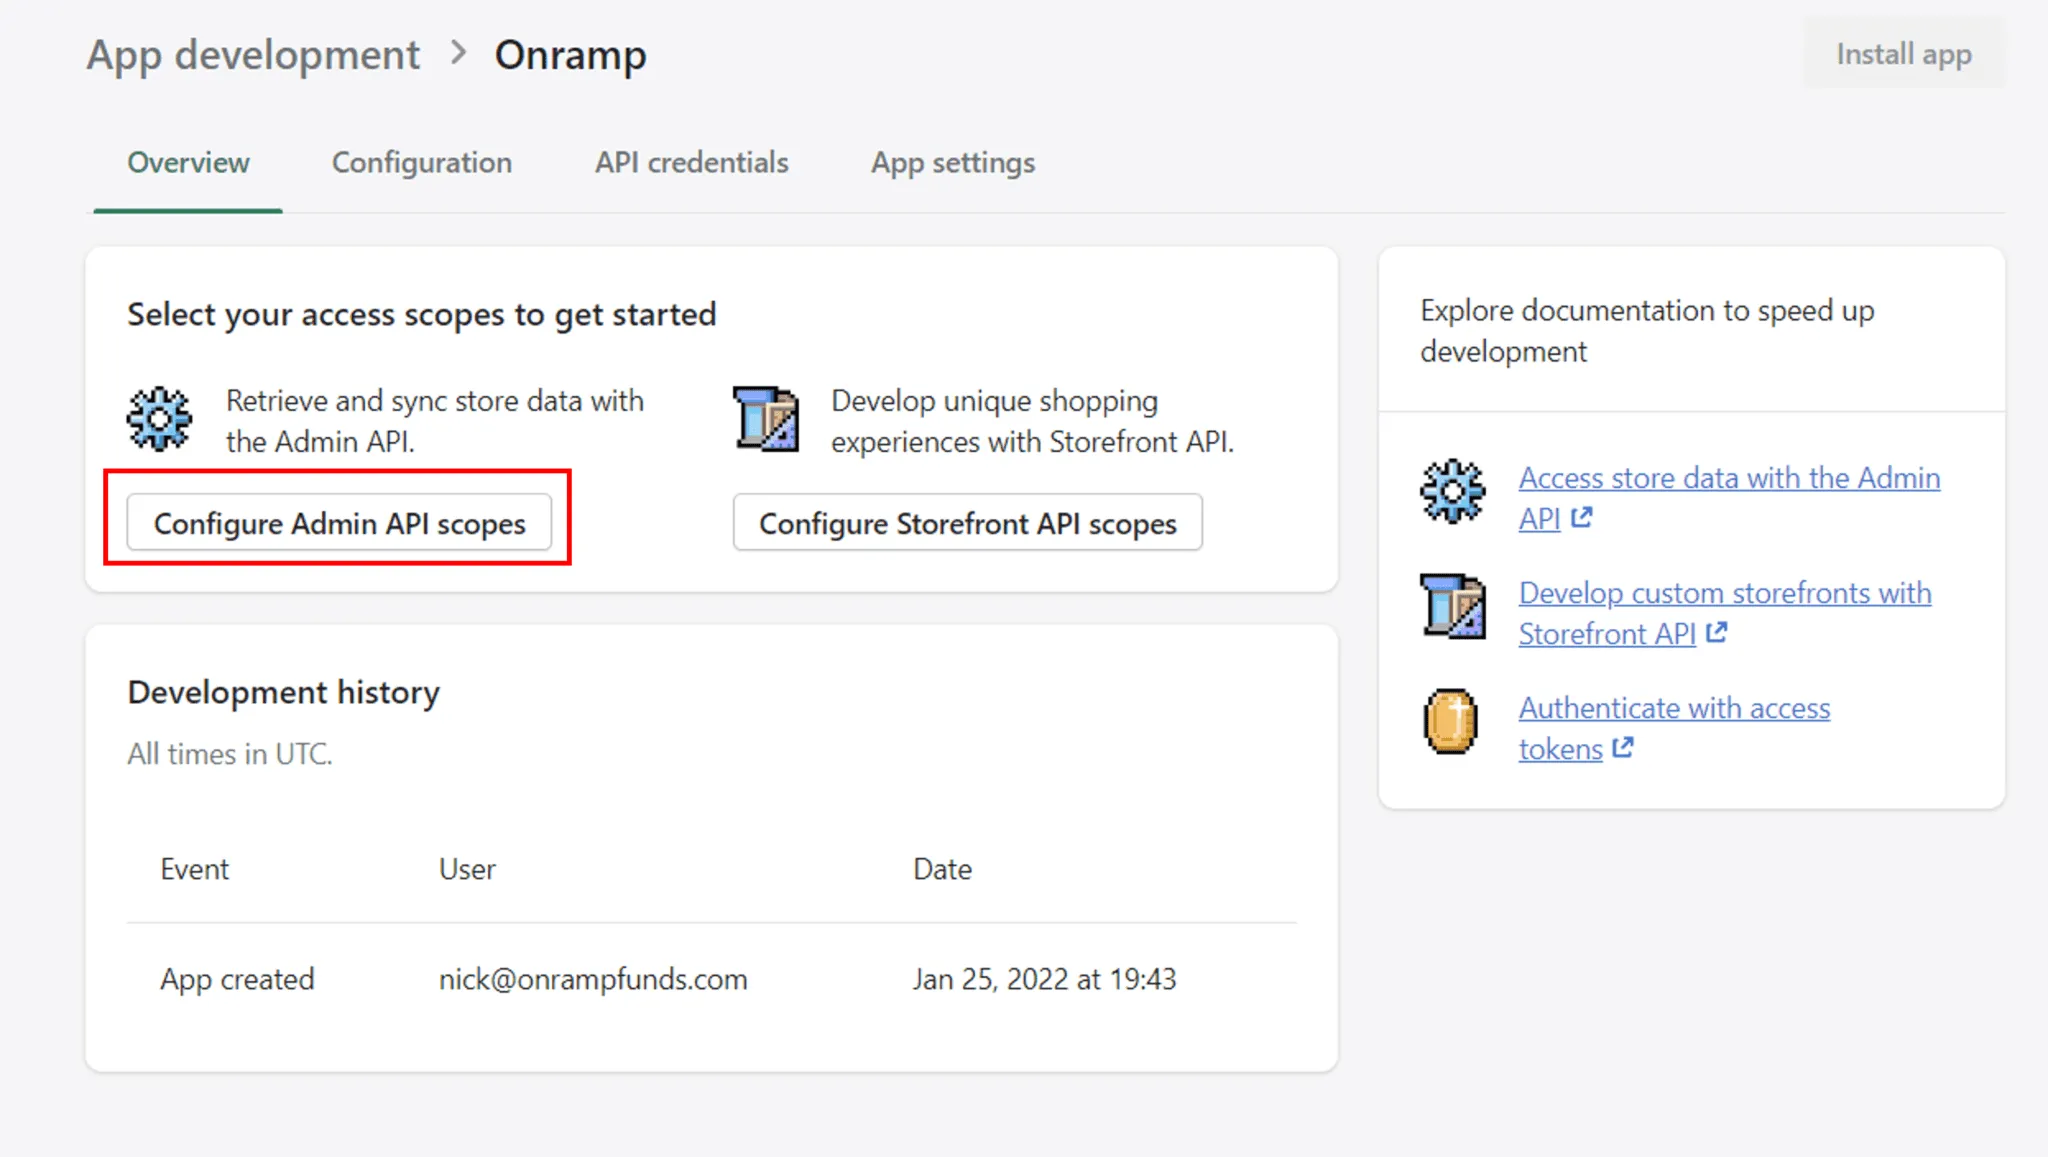Click the coin icon next to Authenticate link
The height and width of the screenshot is (1157, 2048).
[x=1451, y=721]
